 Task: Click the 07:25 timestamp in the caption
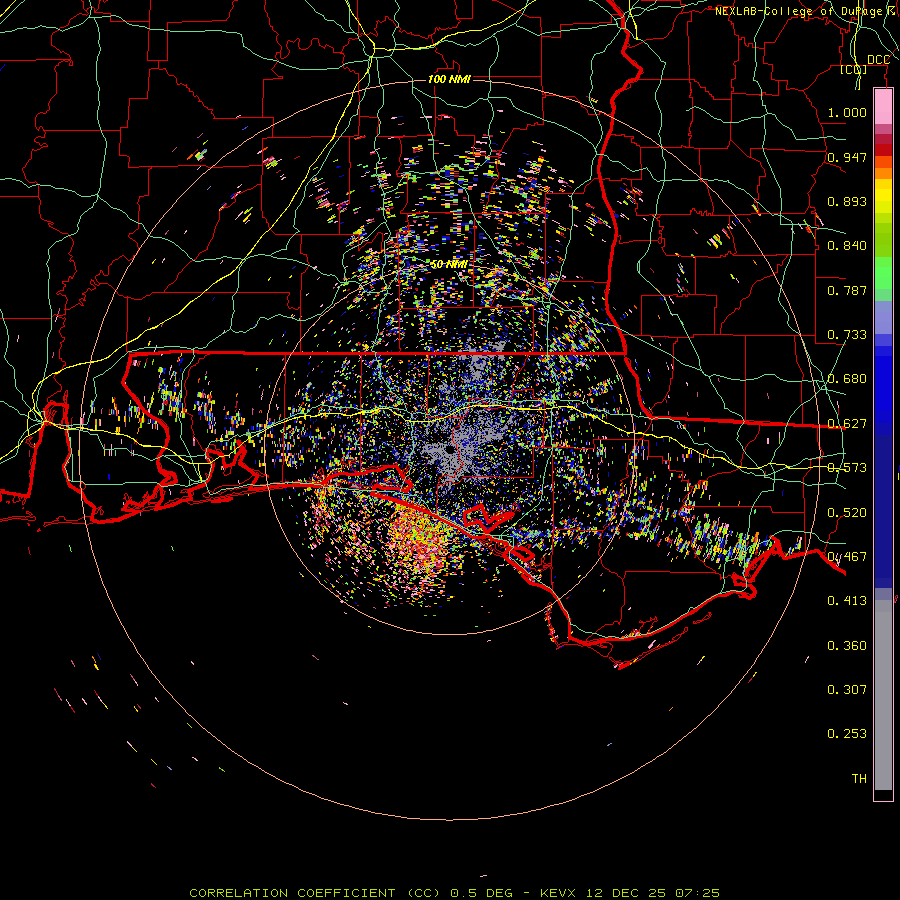click(x=697, y=893)
